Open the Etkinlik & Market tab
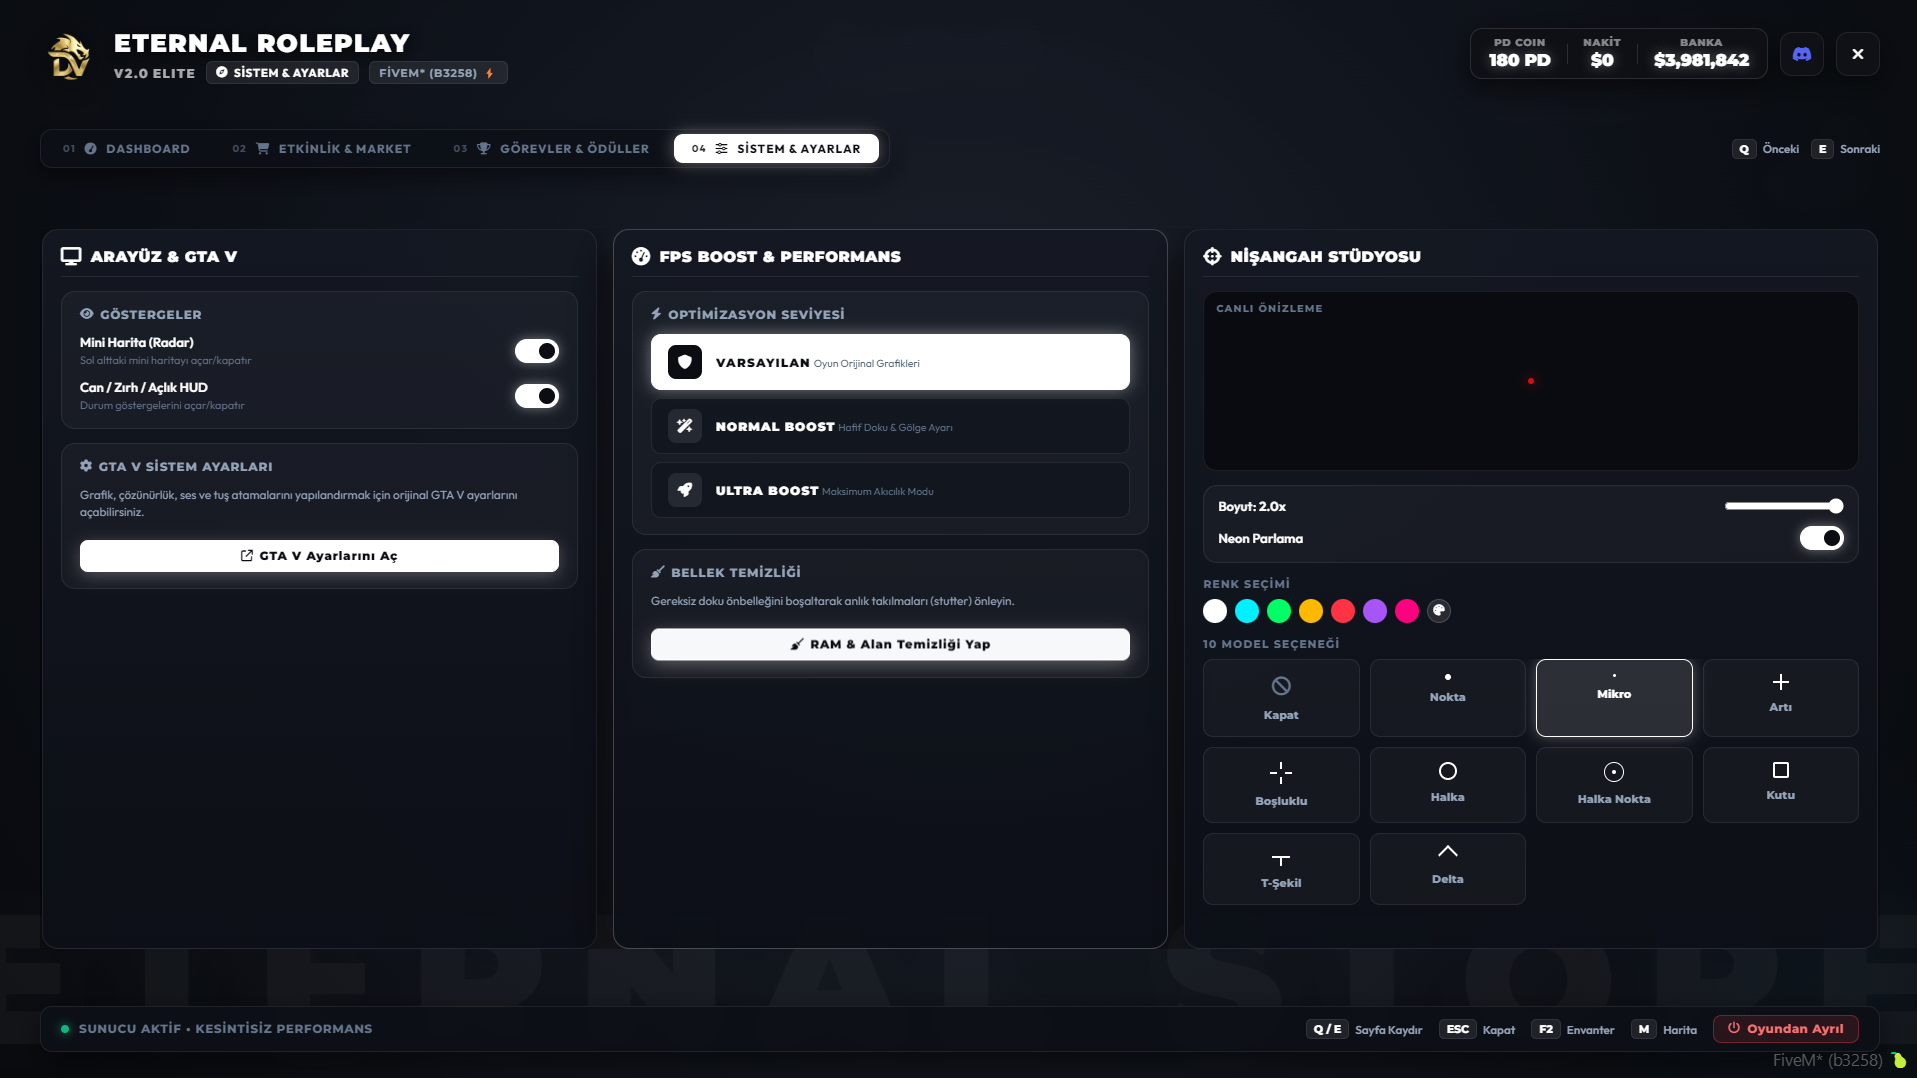Image resolution: width=1917 pixels, height=1078 pixels. pos(321,148)
